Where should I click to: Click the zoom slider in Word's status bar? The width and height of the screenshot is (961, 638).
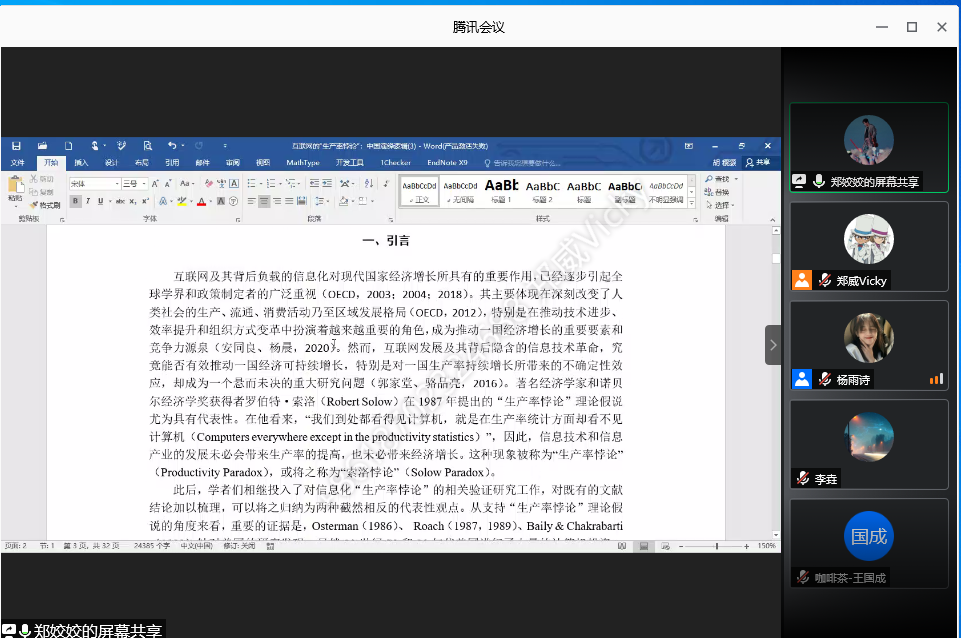pyautogui.click(x=716, y=546)
